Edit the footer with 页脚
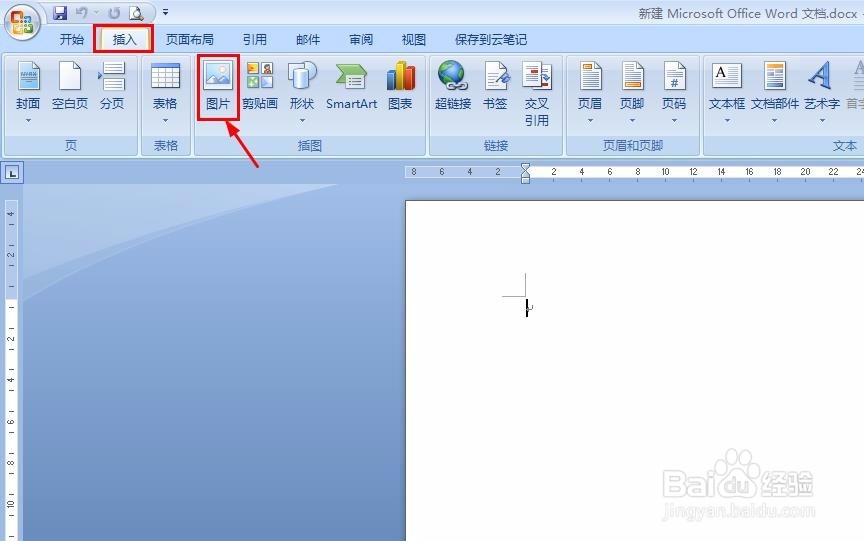The image size is (864, 541). (x=632, y=85)
